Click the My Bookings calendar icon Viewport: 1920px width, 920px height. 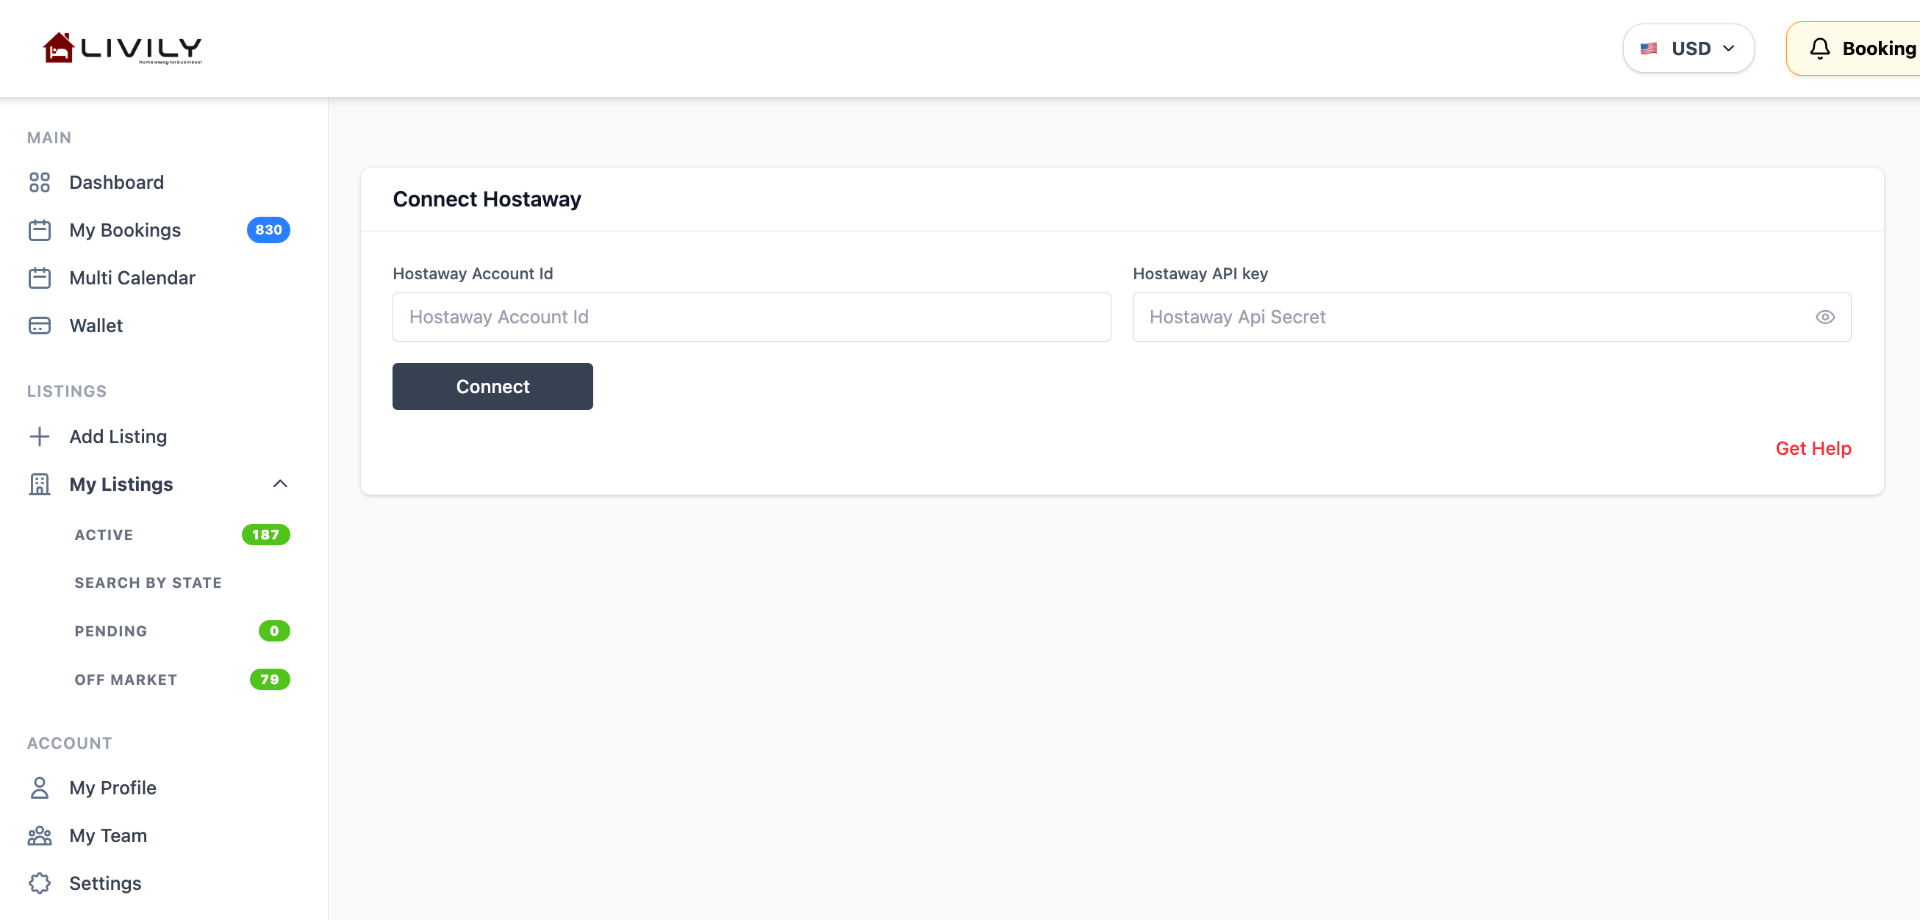(40, 230)
